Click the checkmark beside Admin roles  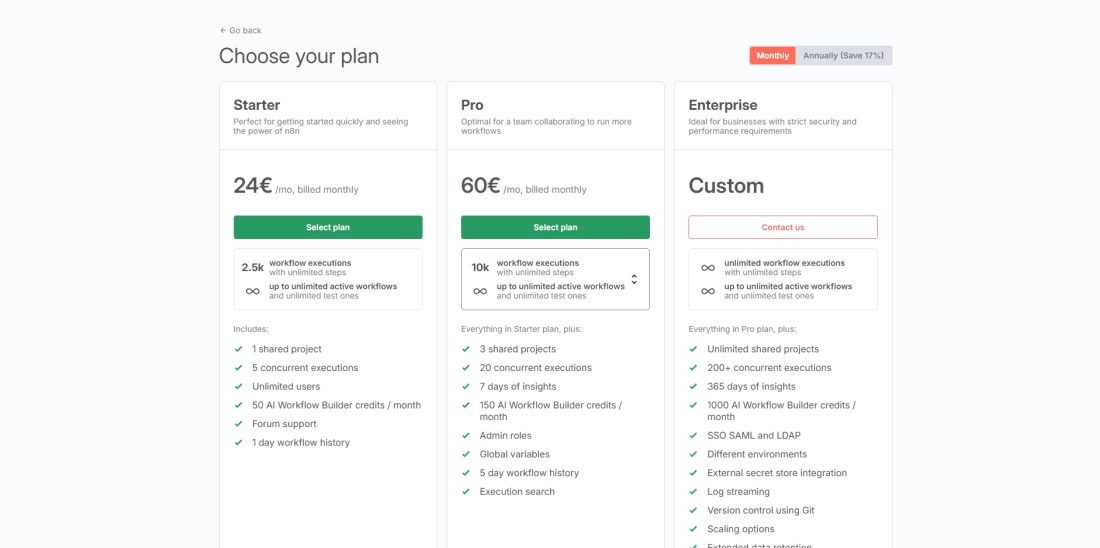tap(466, 436)
